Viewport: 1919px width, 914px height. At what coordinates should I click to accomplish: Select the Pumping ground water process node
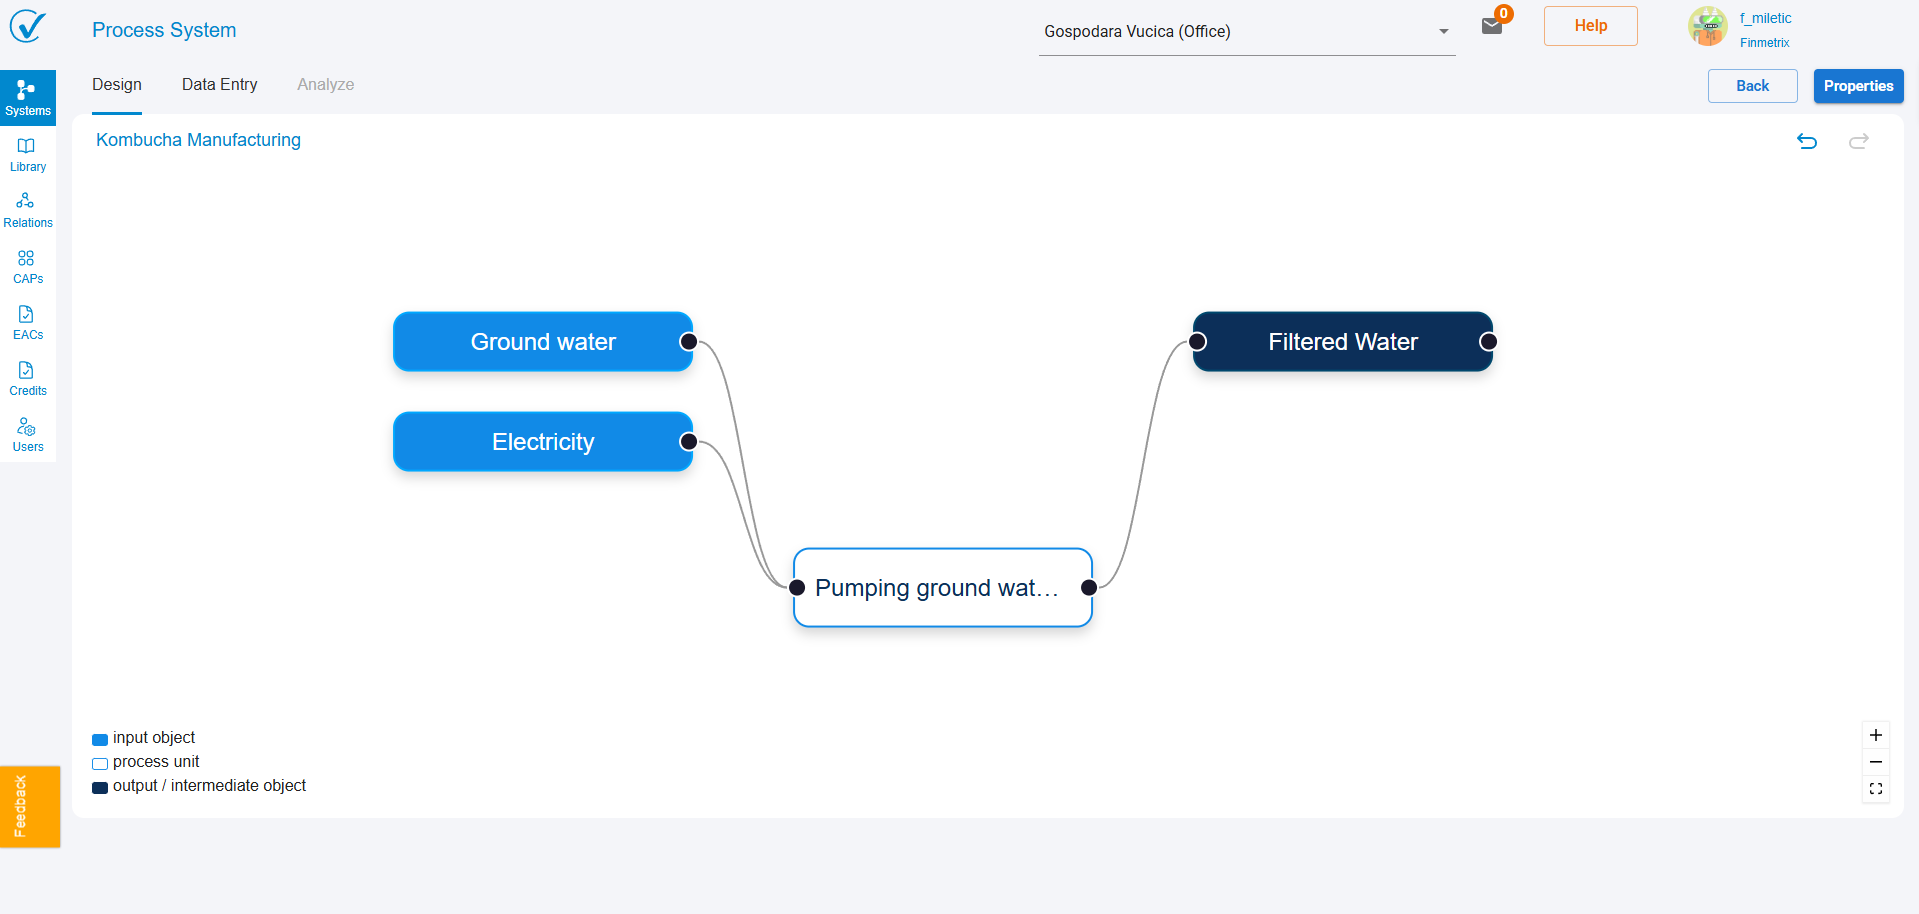[942, 588]
